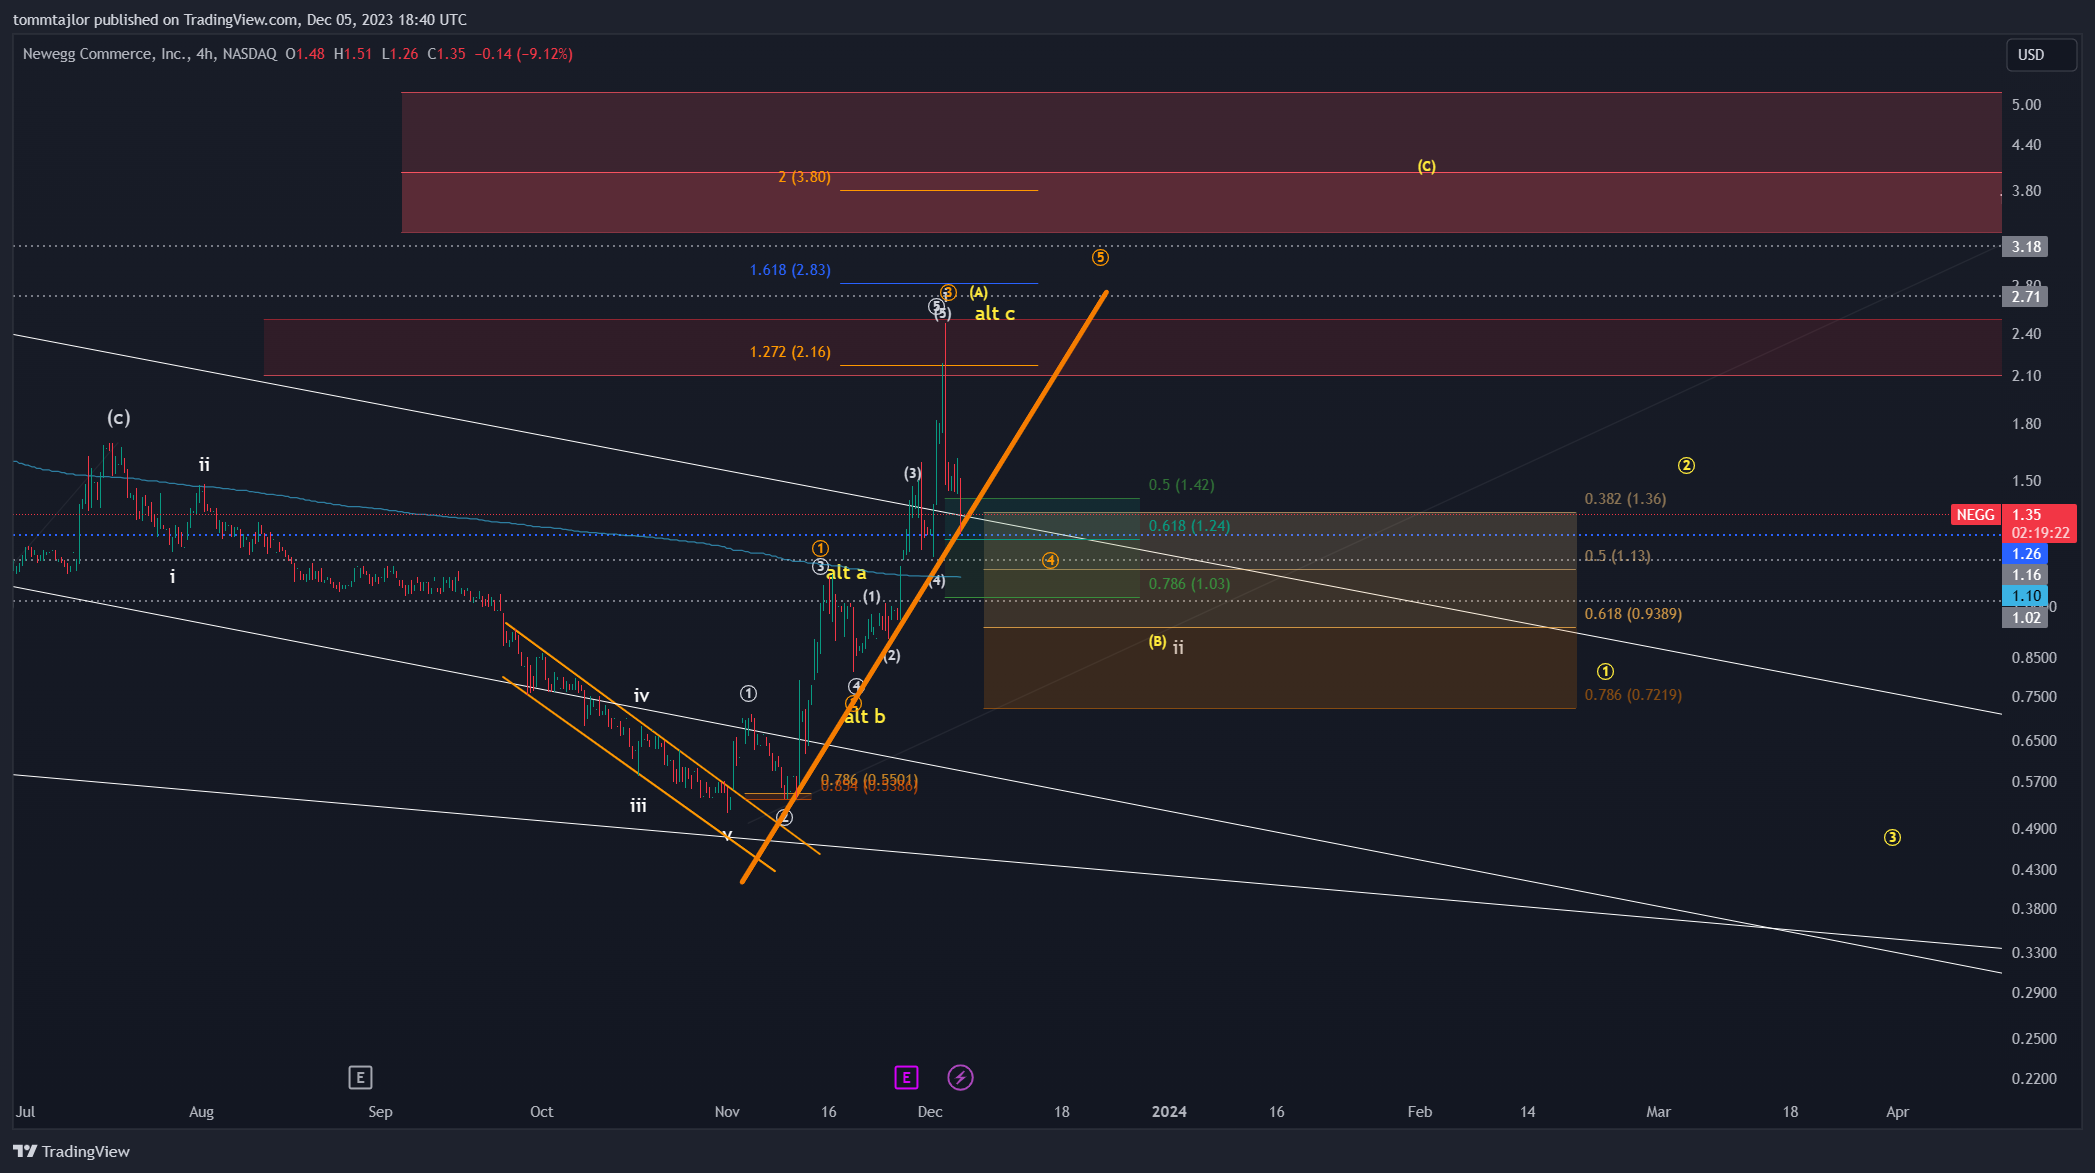Viewport: 2095px width, 1173px height.
Task: Click the 0.786 (1.03) retracement label
Action: pos(1189,584)
